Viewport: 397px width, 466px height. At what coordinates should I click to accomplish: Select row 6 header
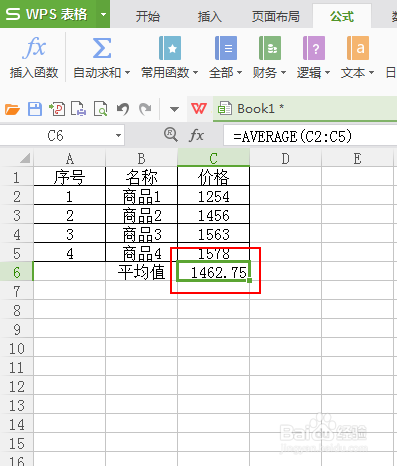pos(16,272)
